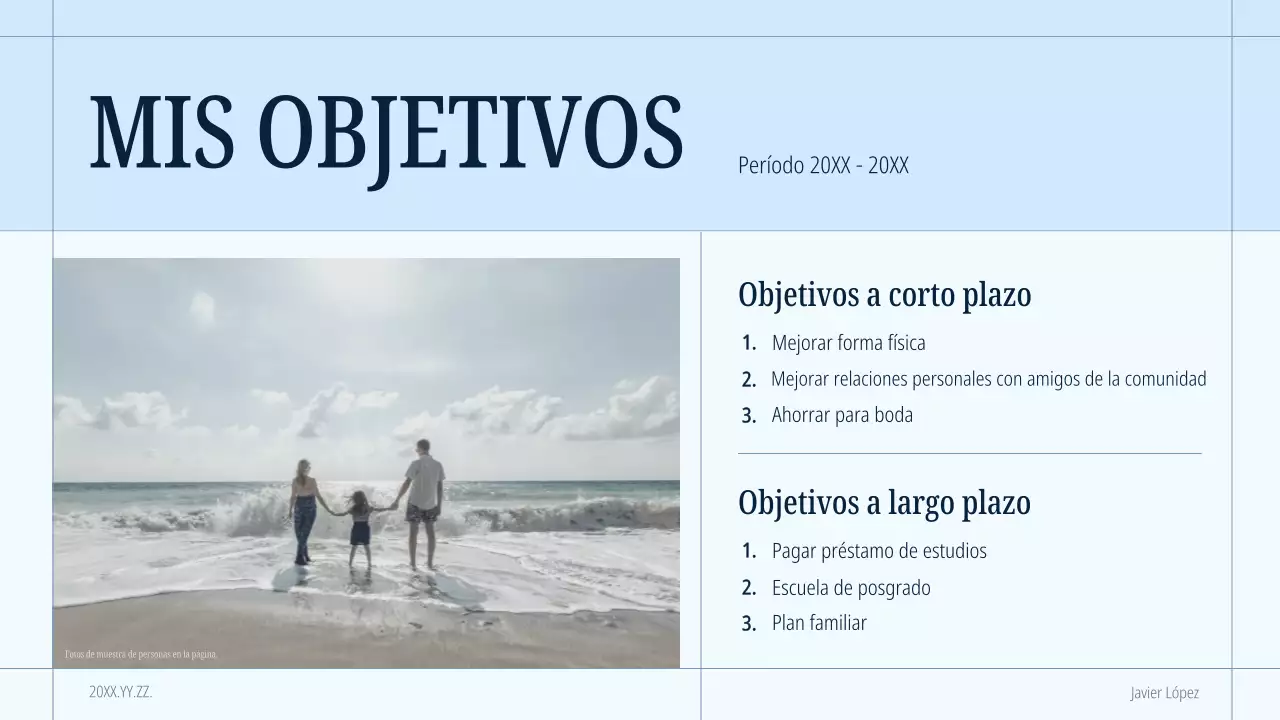Click the "Plan familiar" list item
Viewport: 1280px width, 720px height.
click(x=819, y=622)
